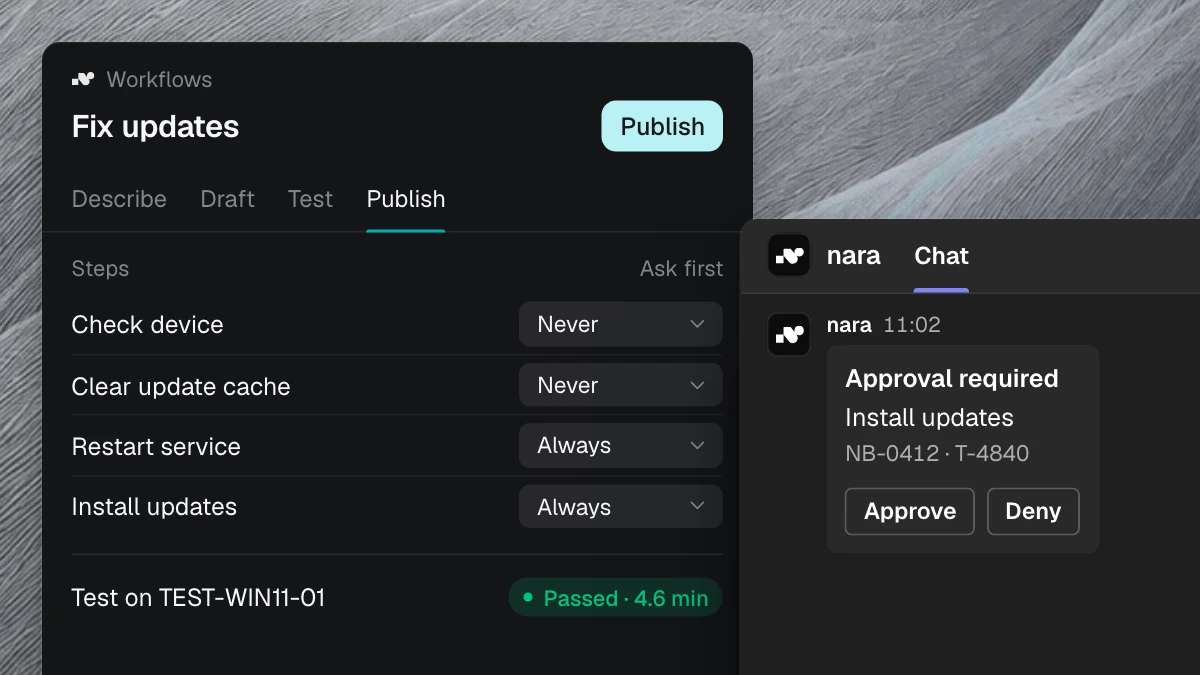This screenshot has width=1200, height=675.
Task: Click the Fix updates title
Action: click(x=155, y=127)
